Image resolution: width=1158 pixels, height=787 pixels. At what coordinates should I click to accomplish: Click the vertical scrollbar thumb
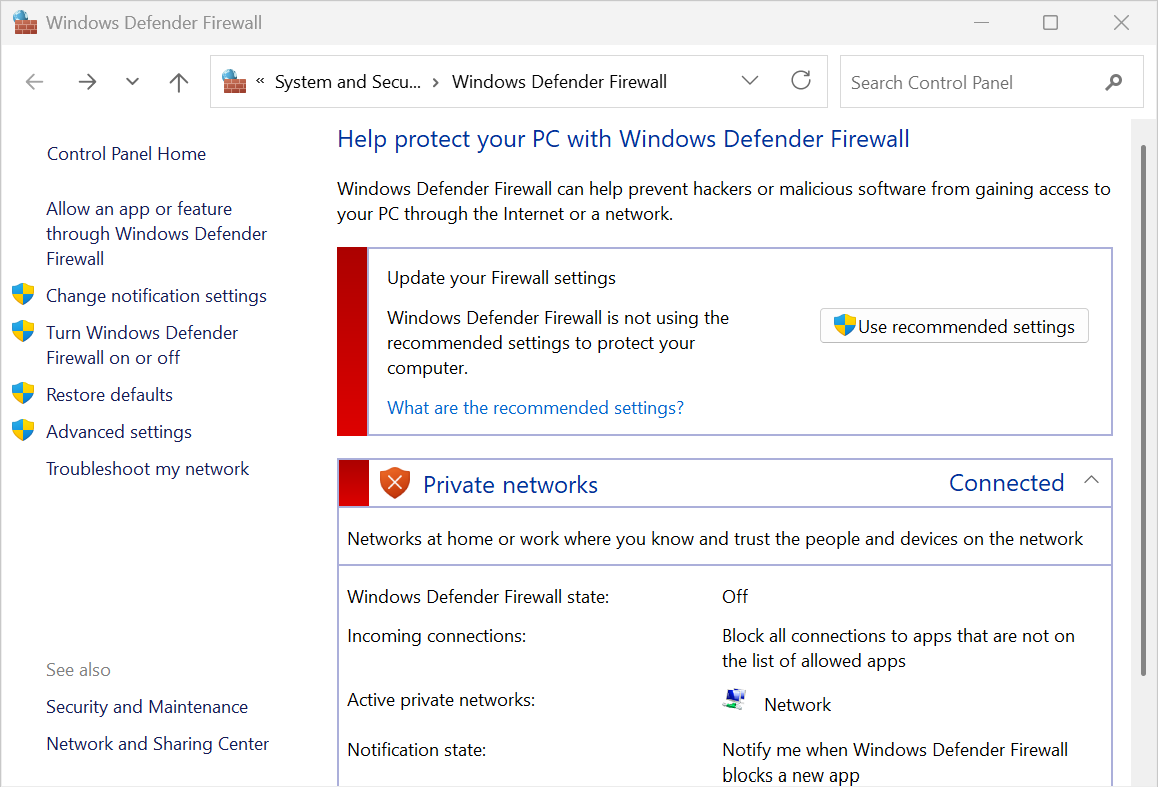coord(1143,410)
